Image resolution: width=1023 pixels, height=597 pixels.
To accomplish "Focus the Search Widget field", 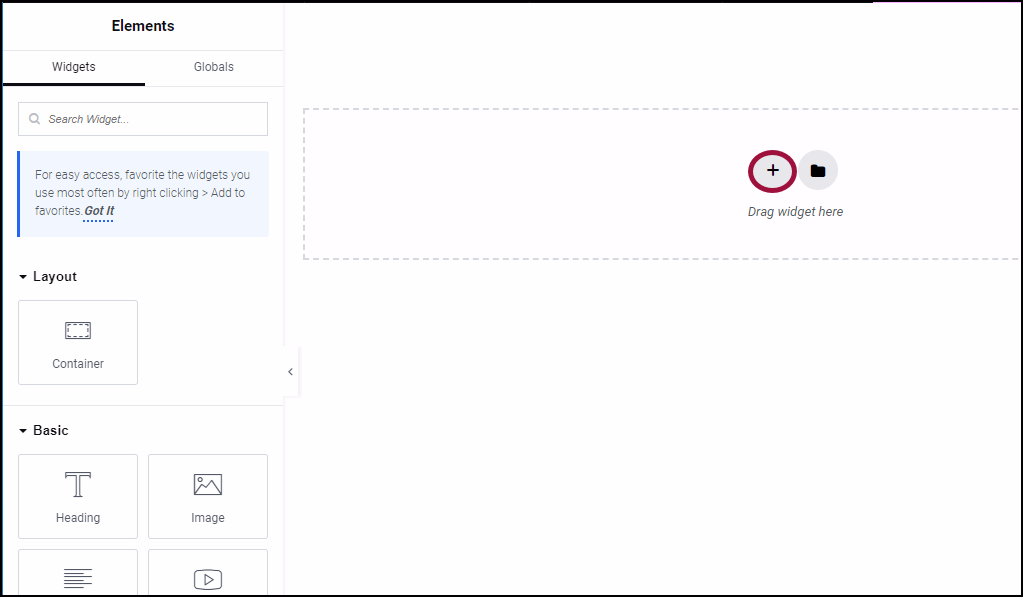I will point(150,119).
